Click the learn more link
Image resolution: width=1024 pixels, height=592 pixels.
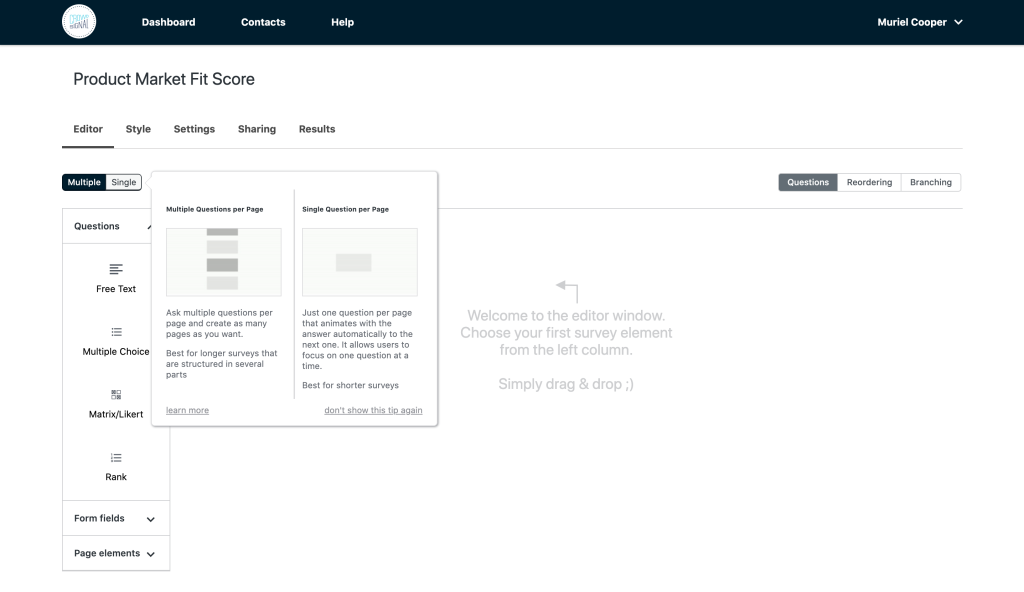[x=187, y=411]
